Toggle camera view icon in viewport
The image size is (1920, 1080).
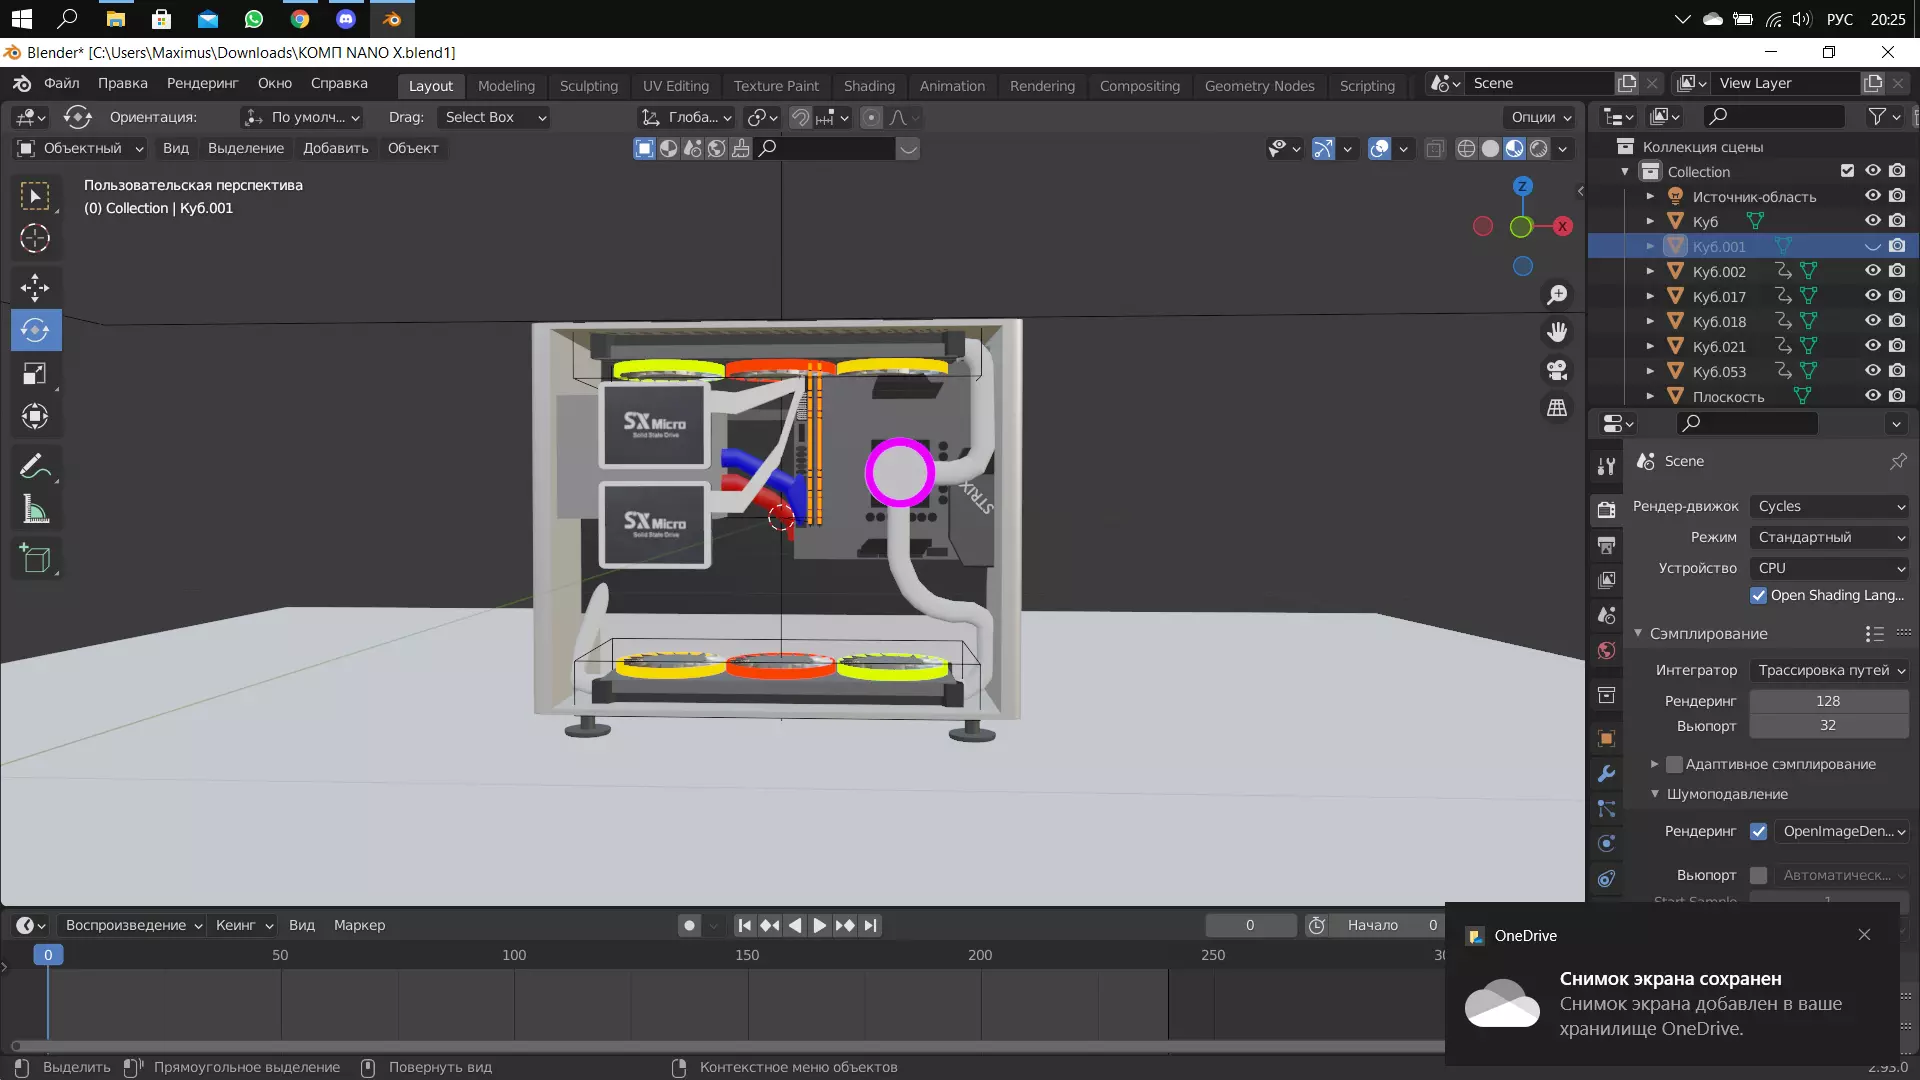pyautogui.click(x=1557, y=370)
